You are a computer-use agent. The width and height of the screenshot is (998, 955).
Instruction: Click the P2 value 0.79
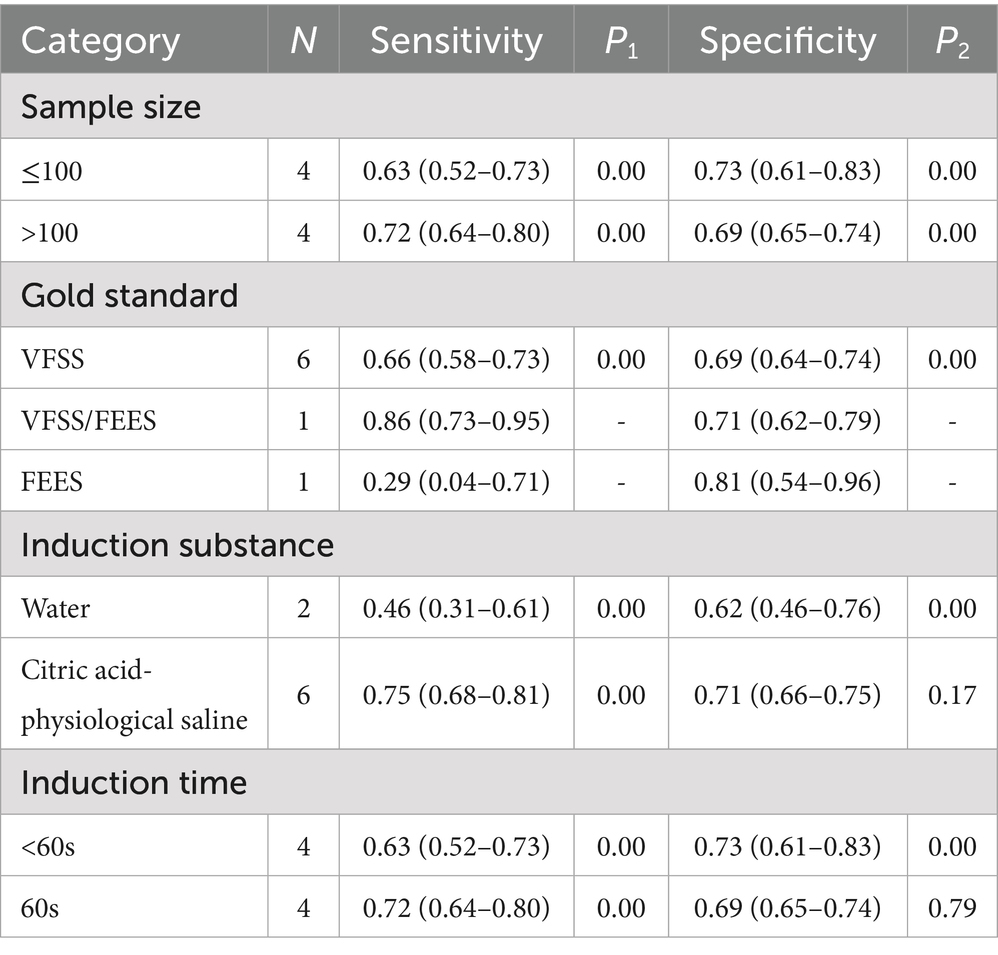point(952,907)
